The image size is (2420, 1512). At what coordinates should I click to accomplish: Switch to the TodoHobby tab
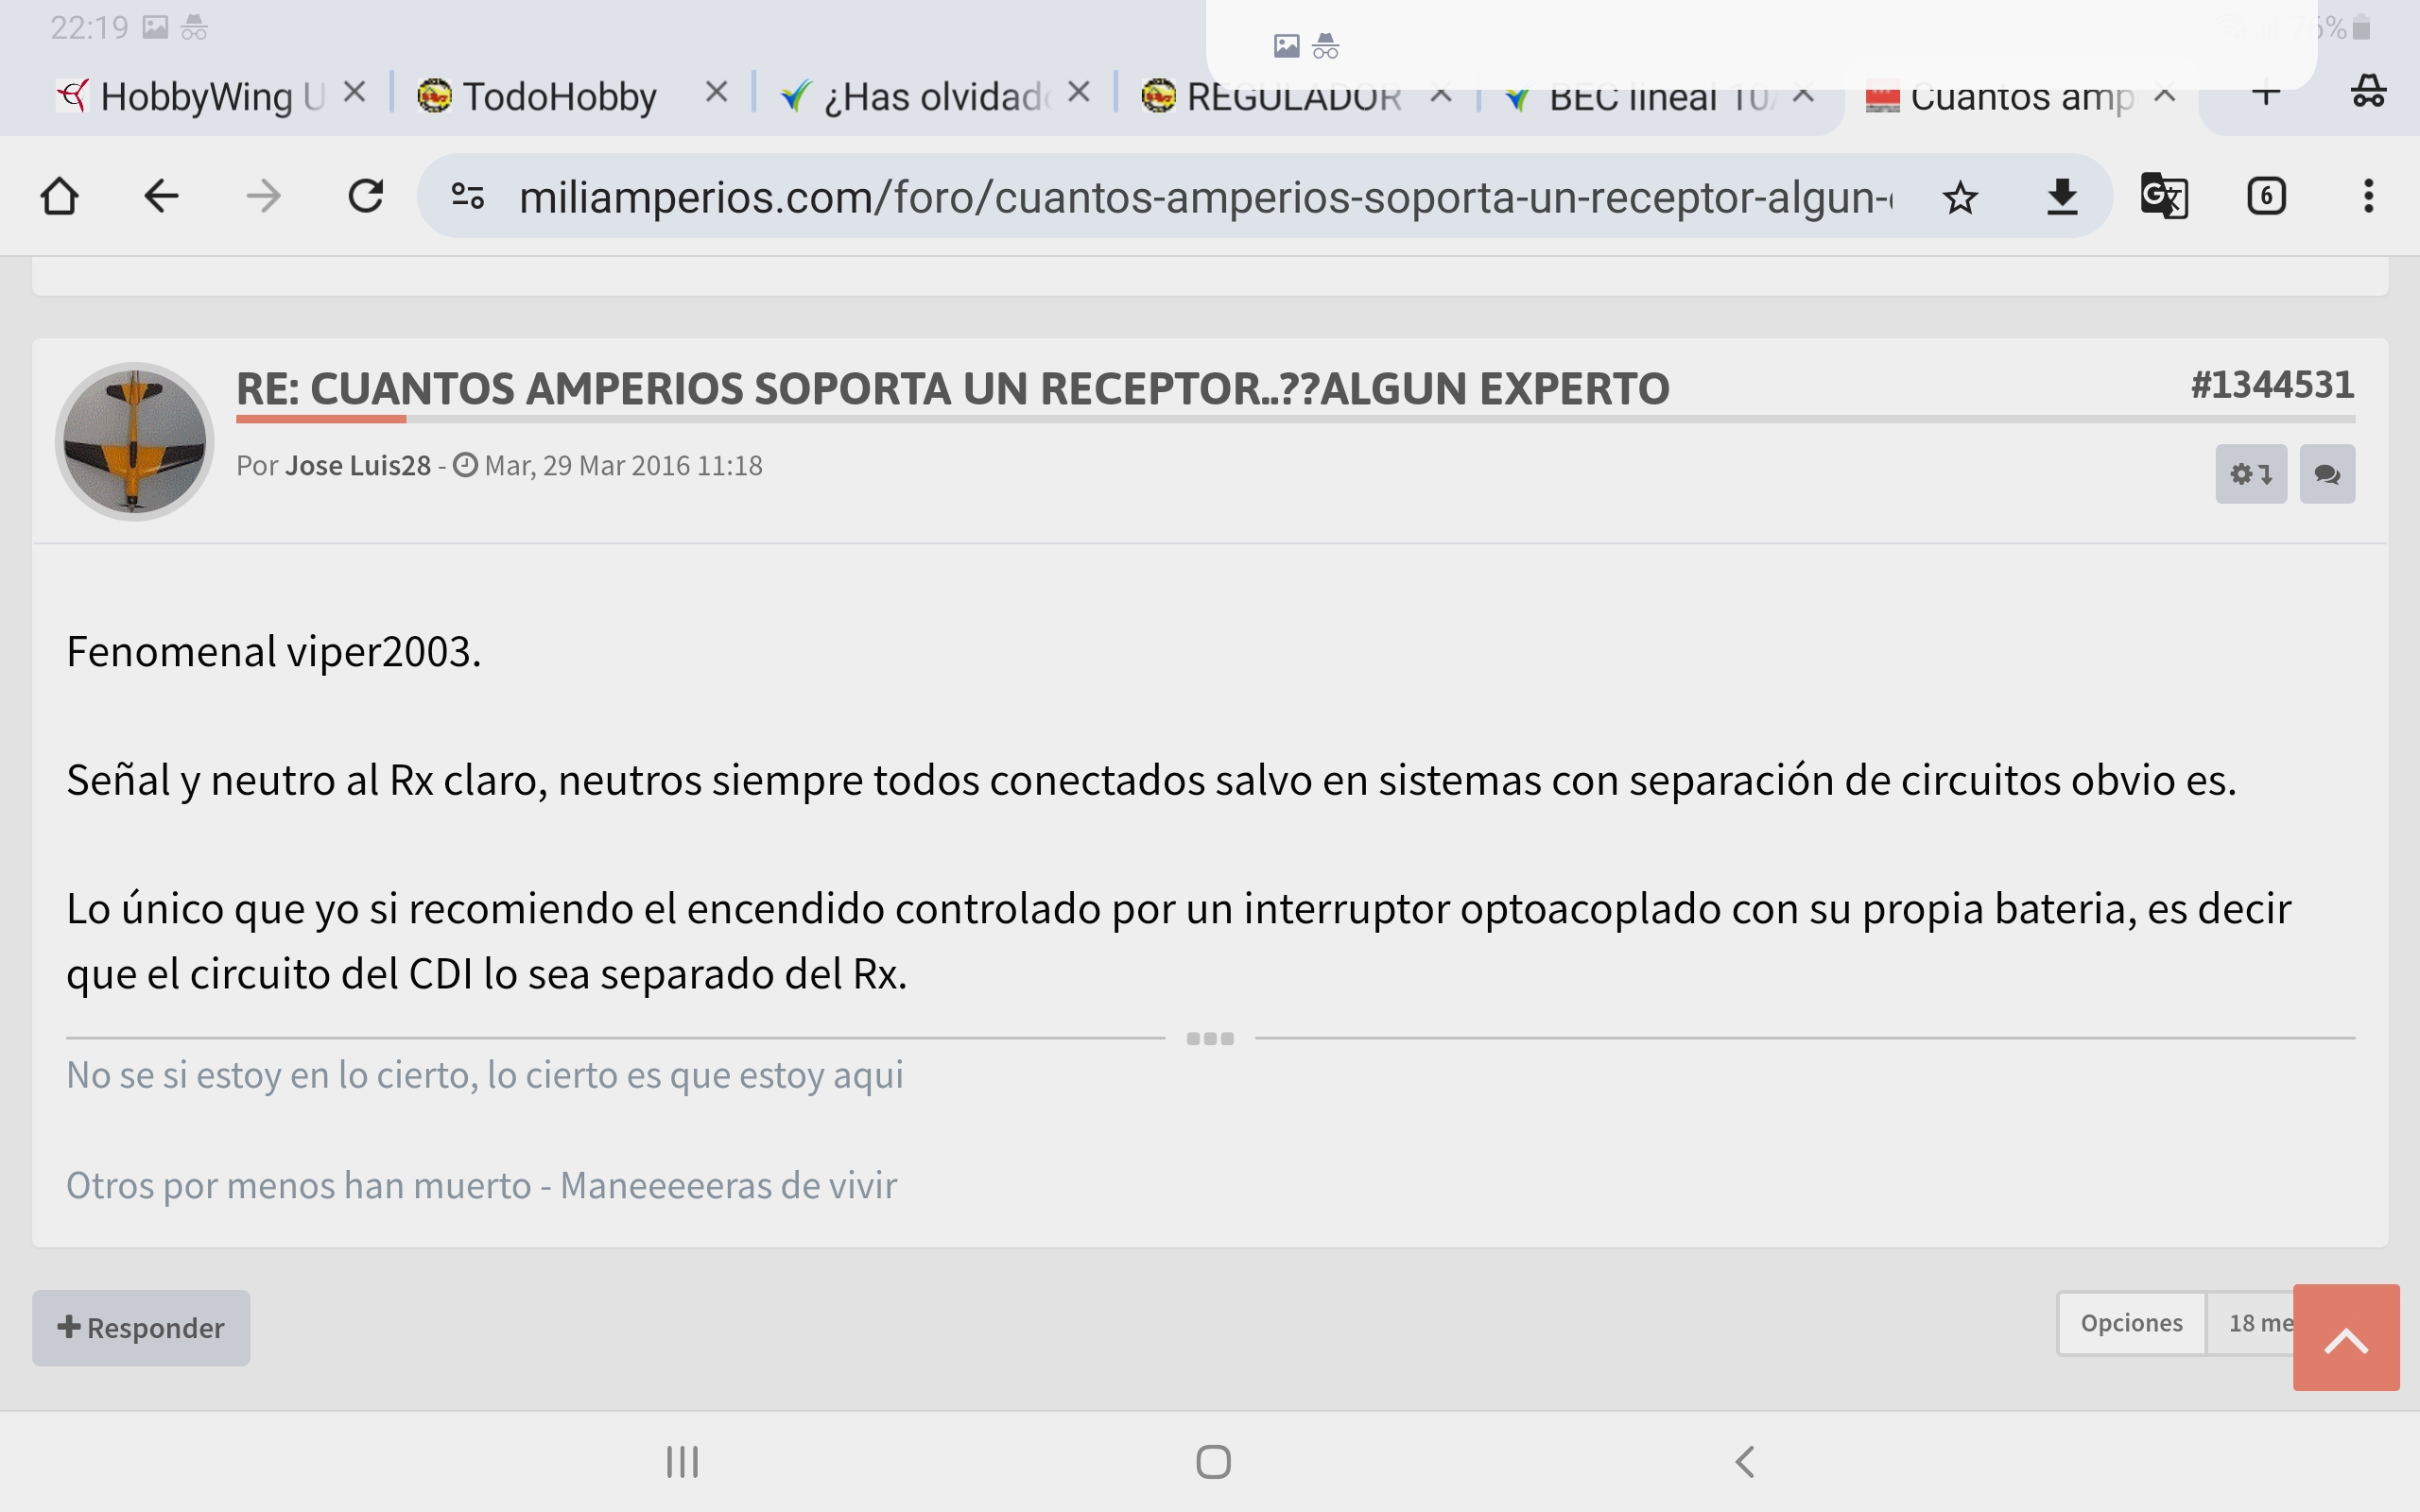point(558,97)
